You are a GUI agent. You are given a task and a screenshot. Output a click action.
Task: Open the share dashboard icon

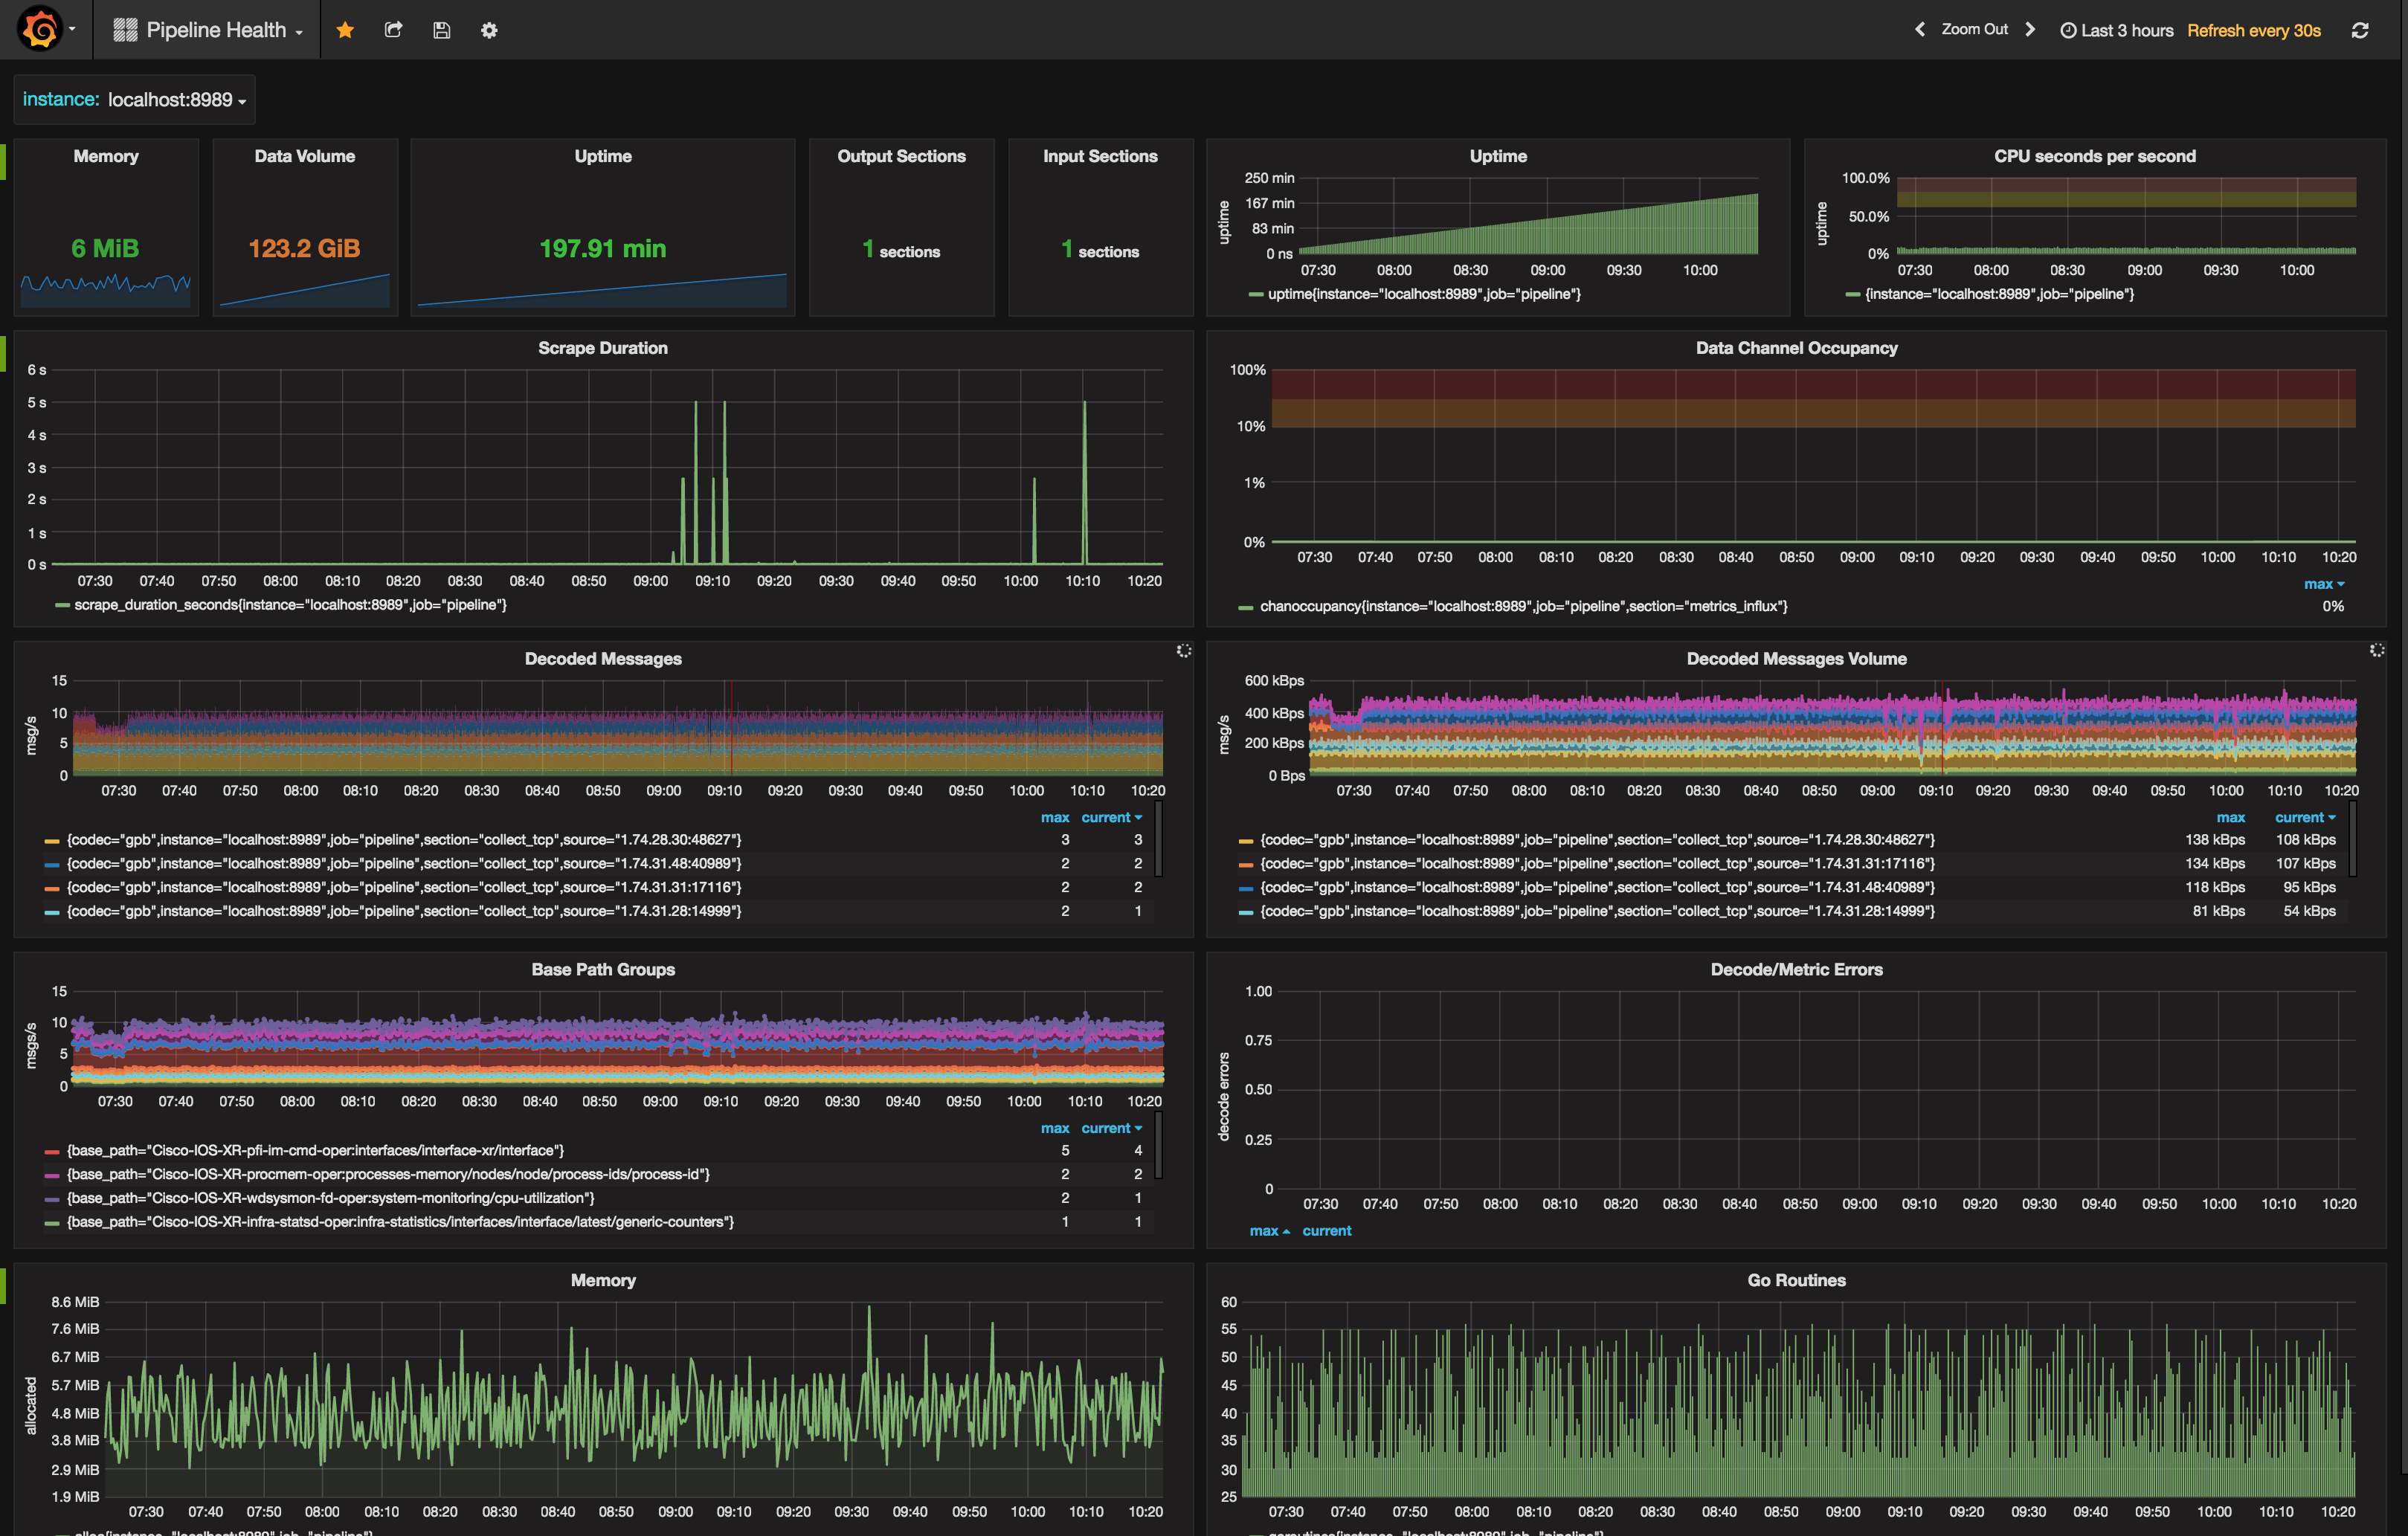coord(393,30)
